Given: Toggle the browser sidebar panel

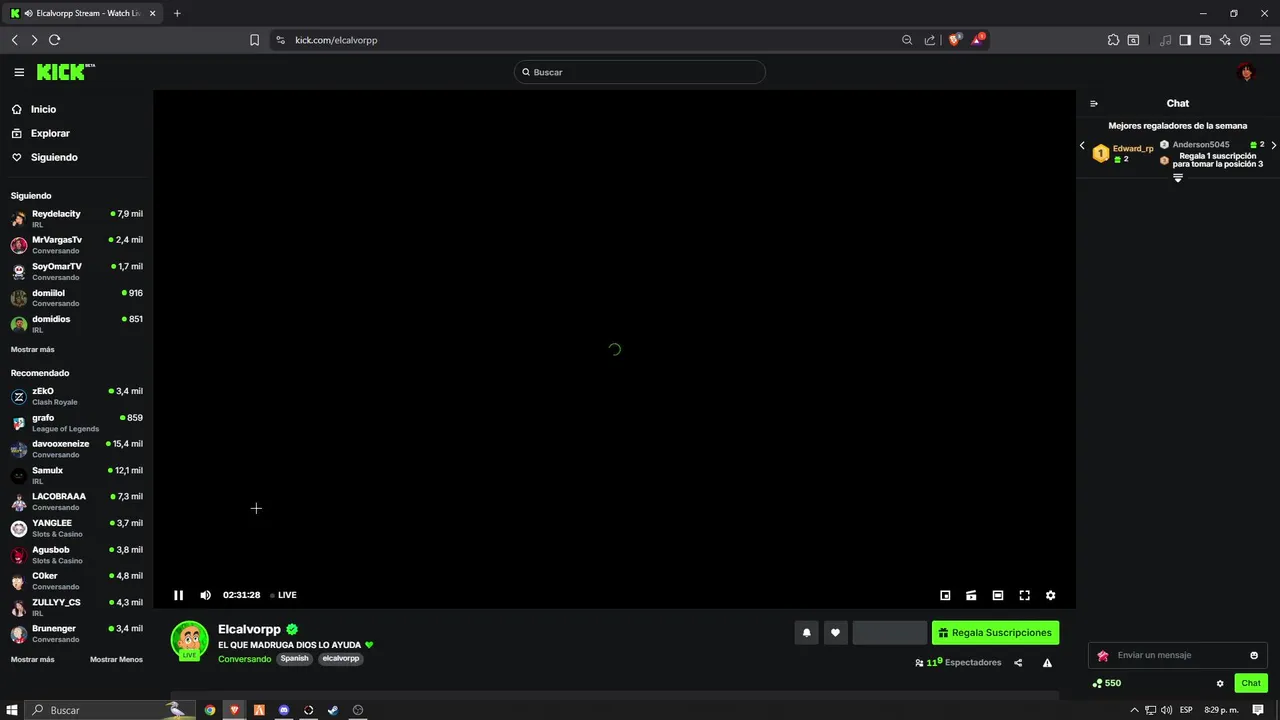Looking at the screenshot, I should 1185,40.
